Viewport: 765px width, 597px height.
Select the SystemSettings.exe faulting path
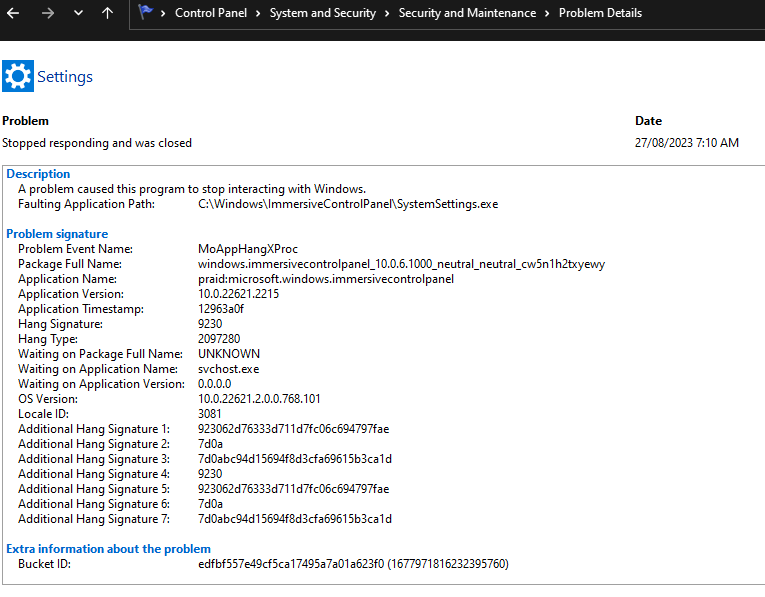coord(348,204)
